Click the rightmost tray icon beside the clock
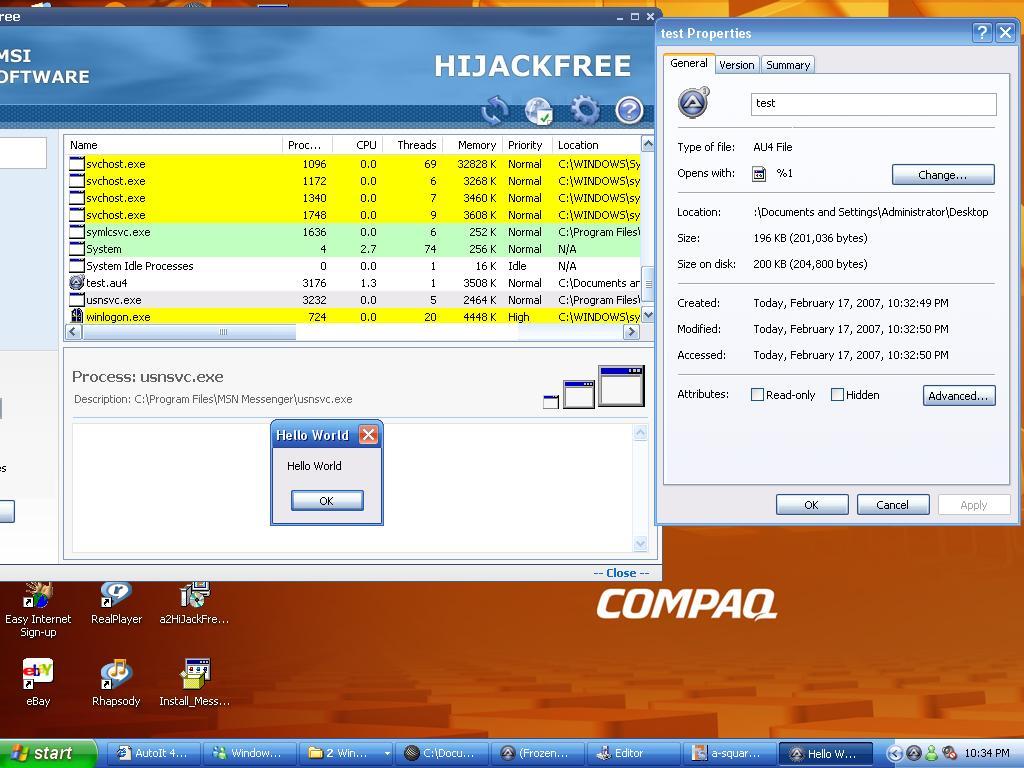 pos(949,753)
